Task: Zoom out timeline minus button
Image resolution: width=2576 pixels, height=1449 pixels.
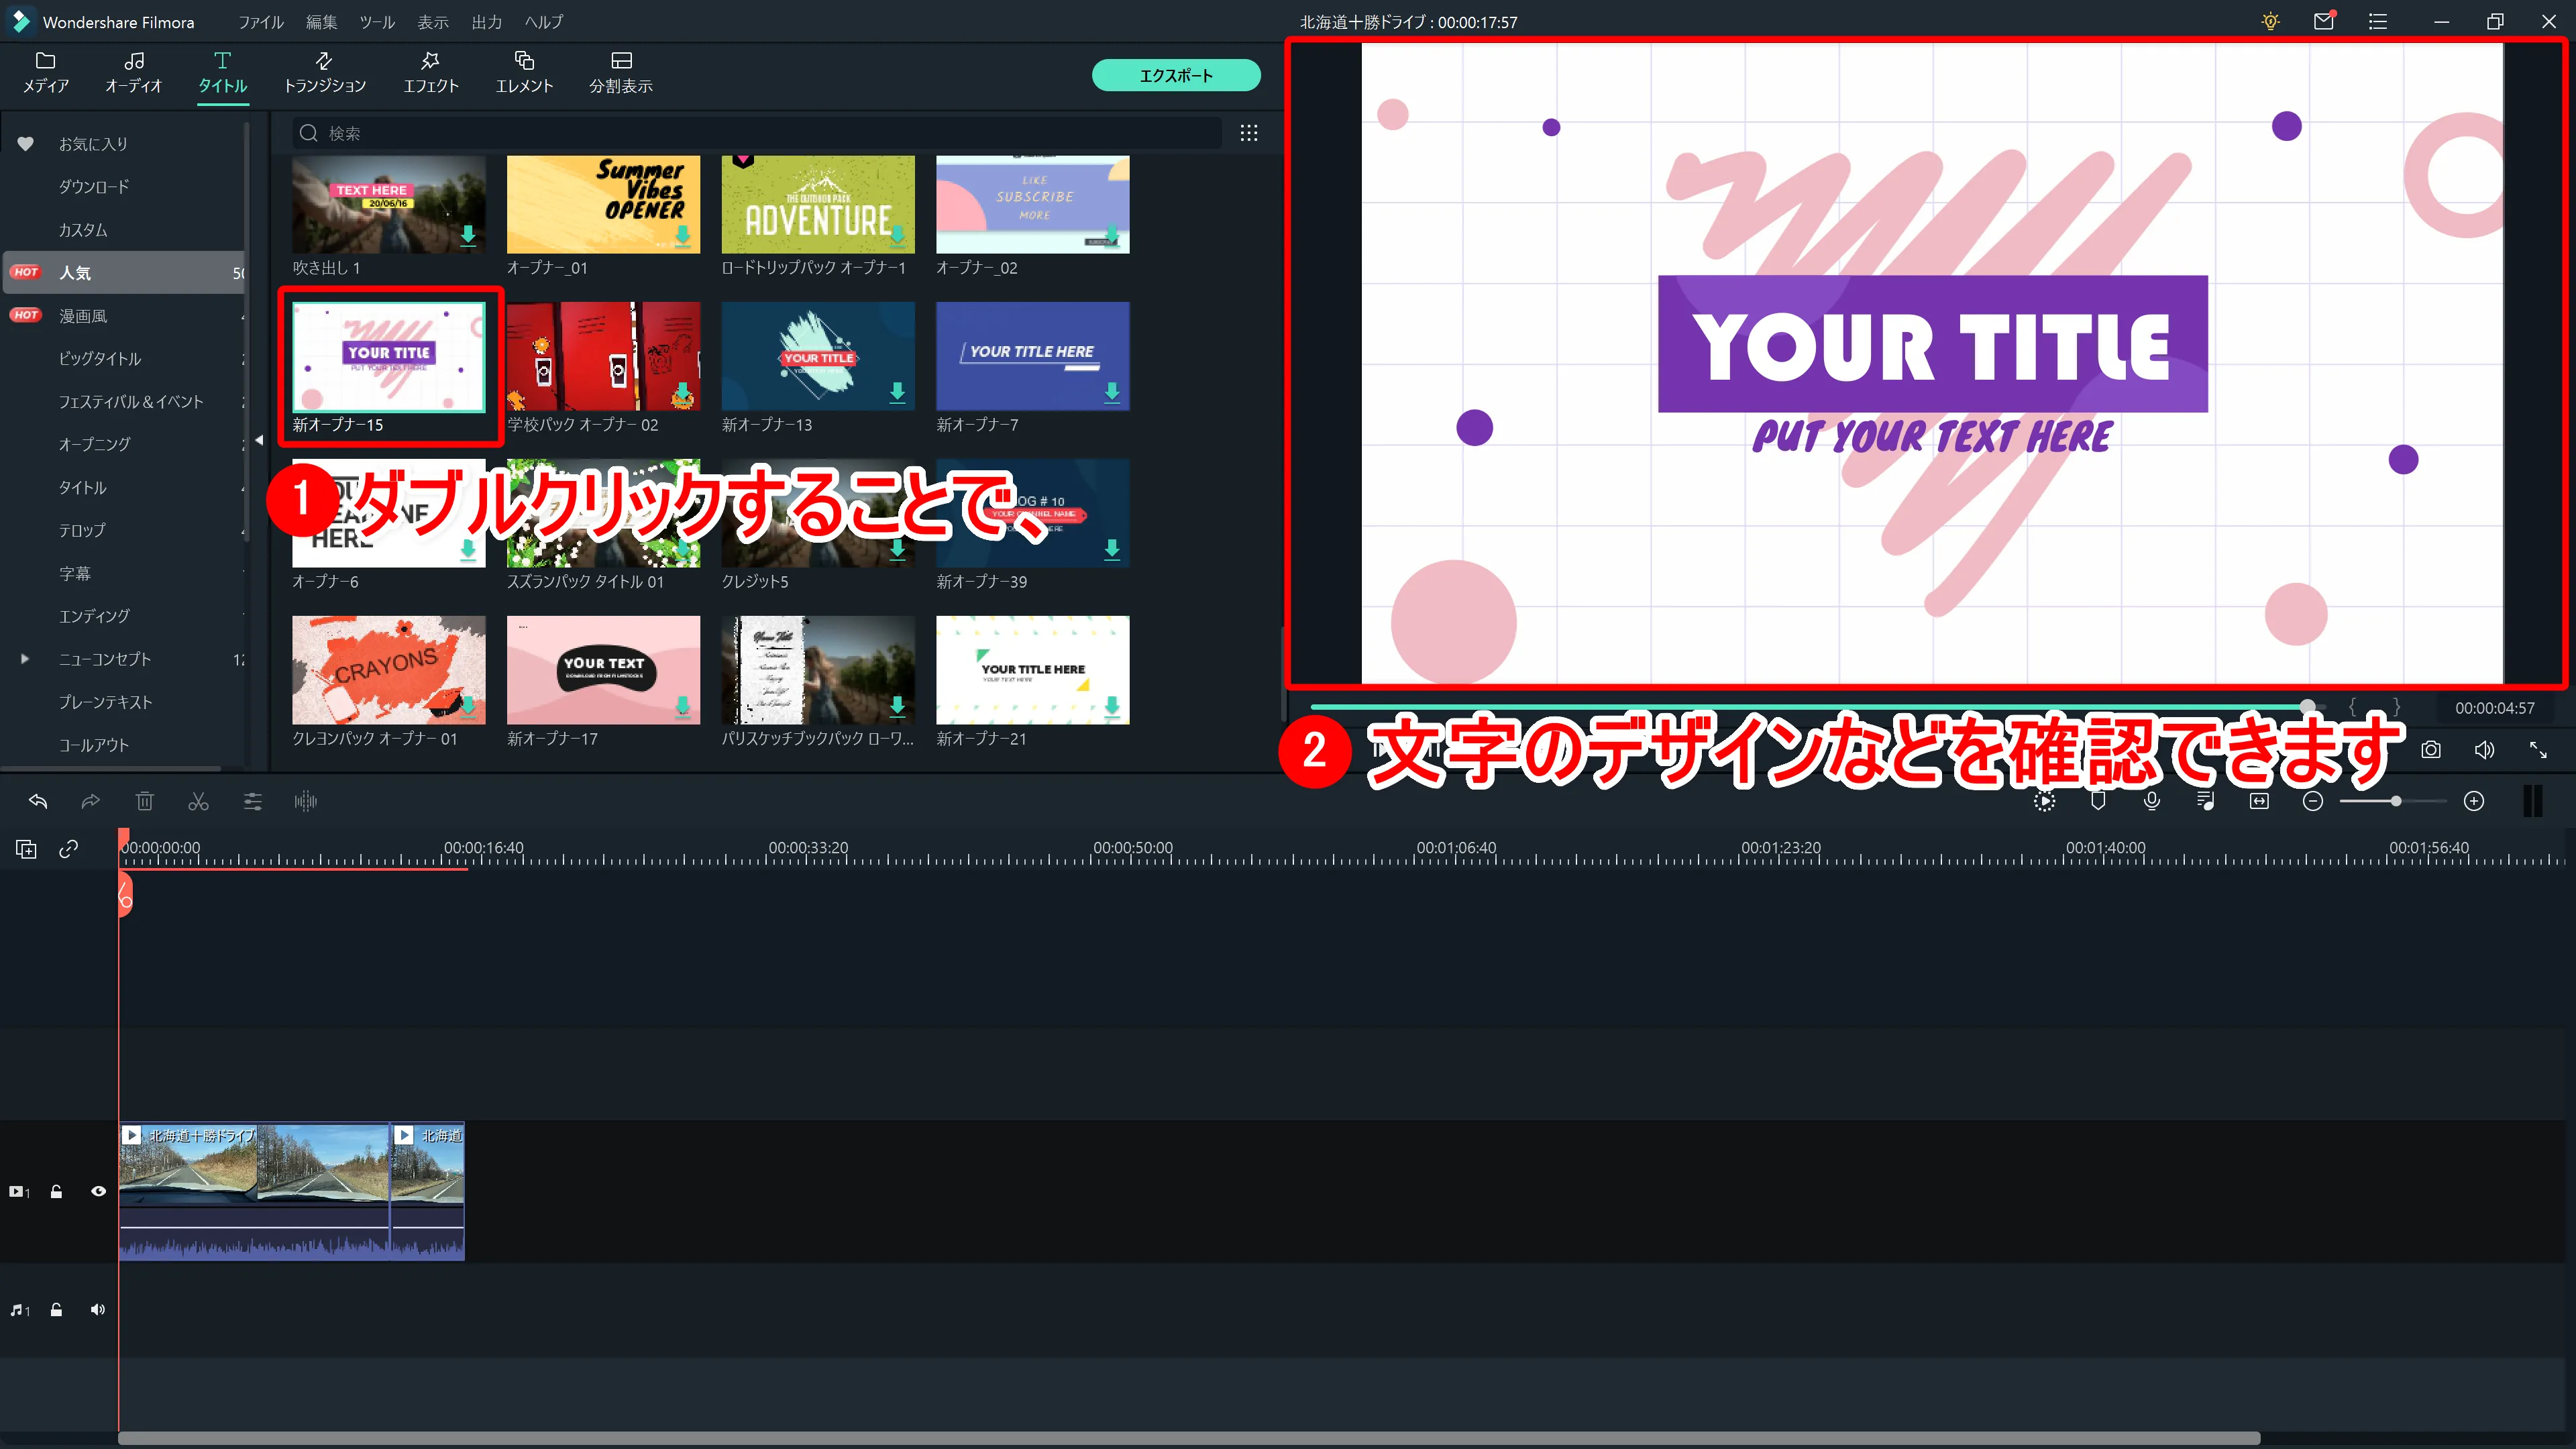Action: (x=2313, y=801)
